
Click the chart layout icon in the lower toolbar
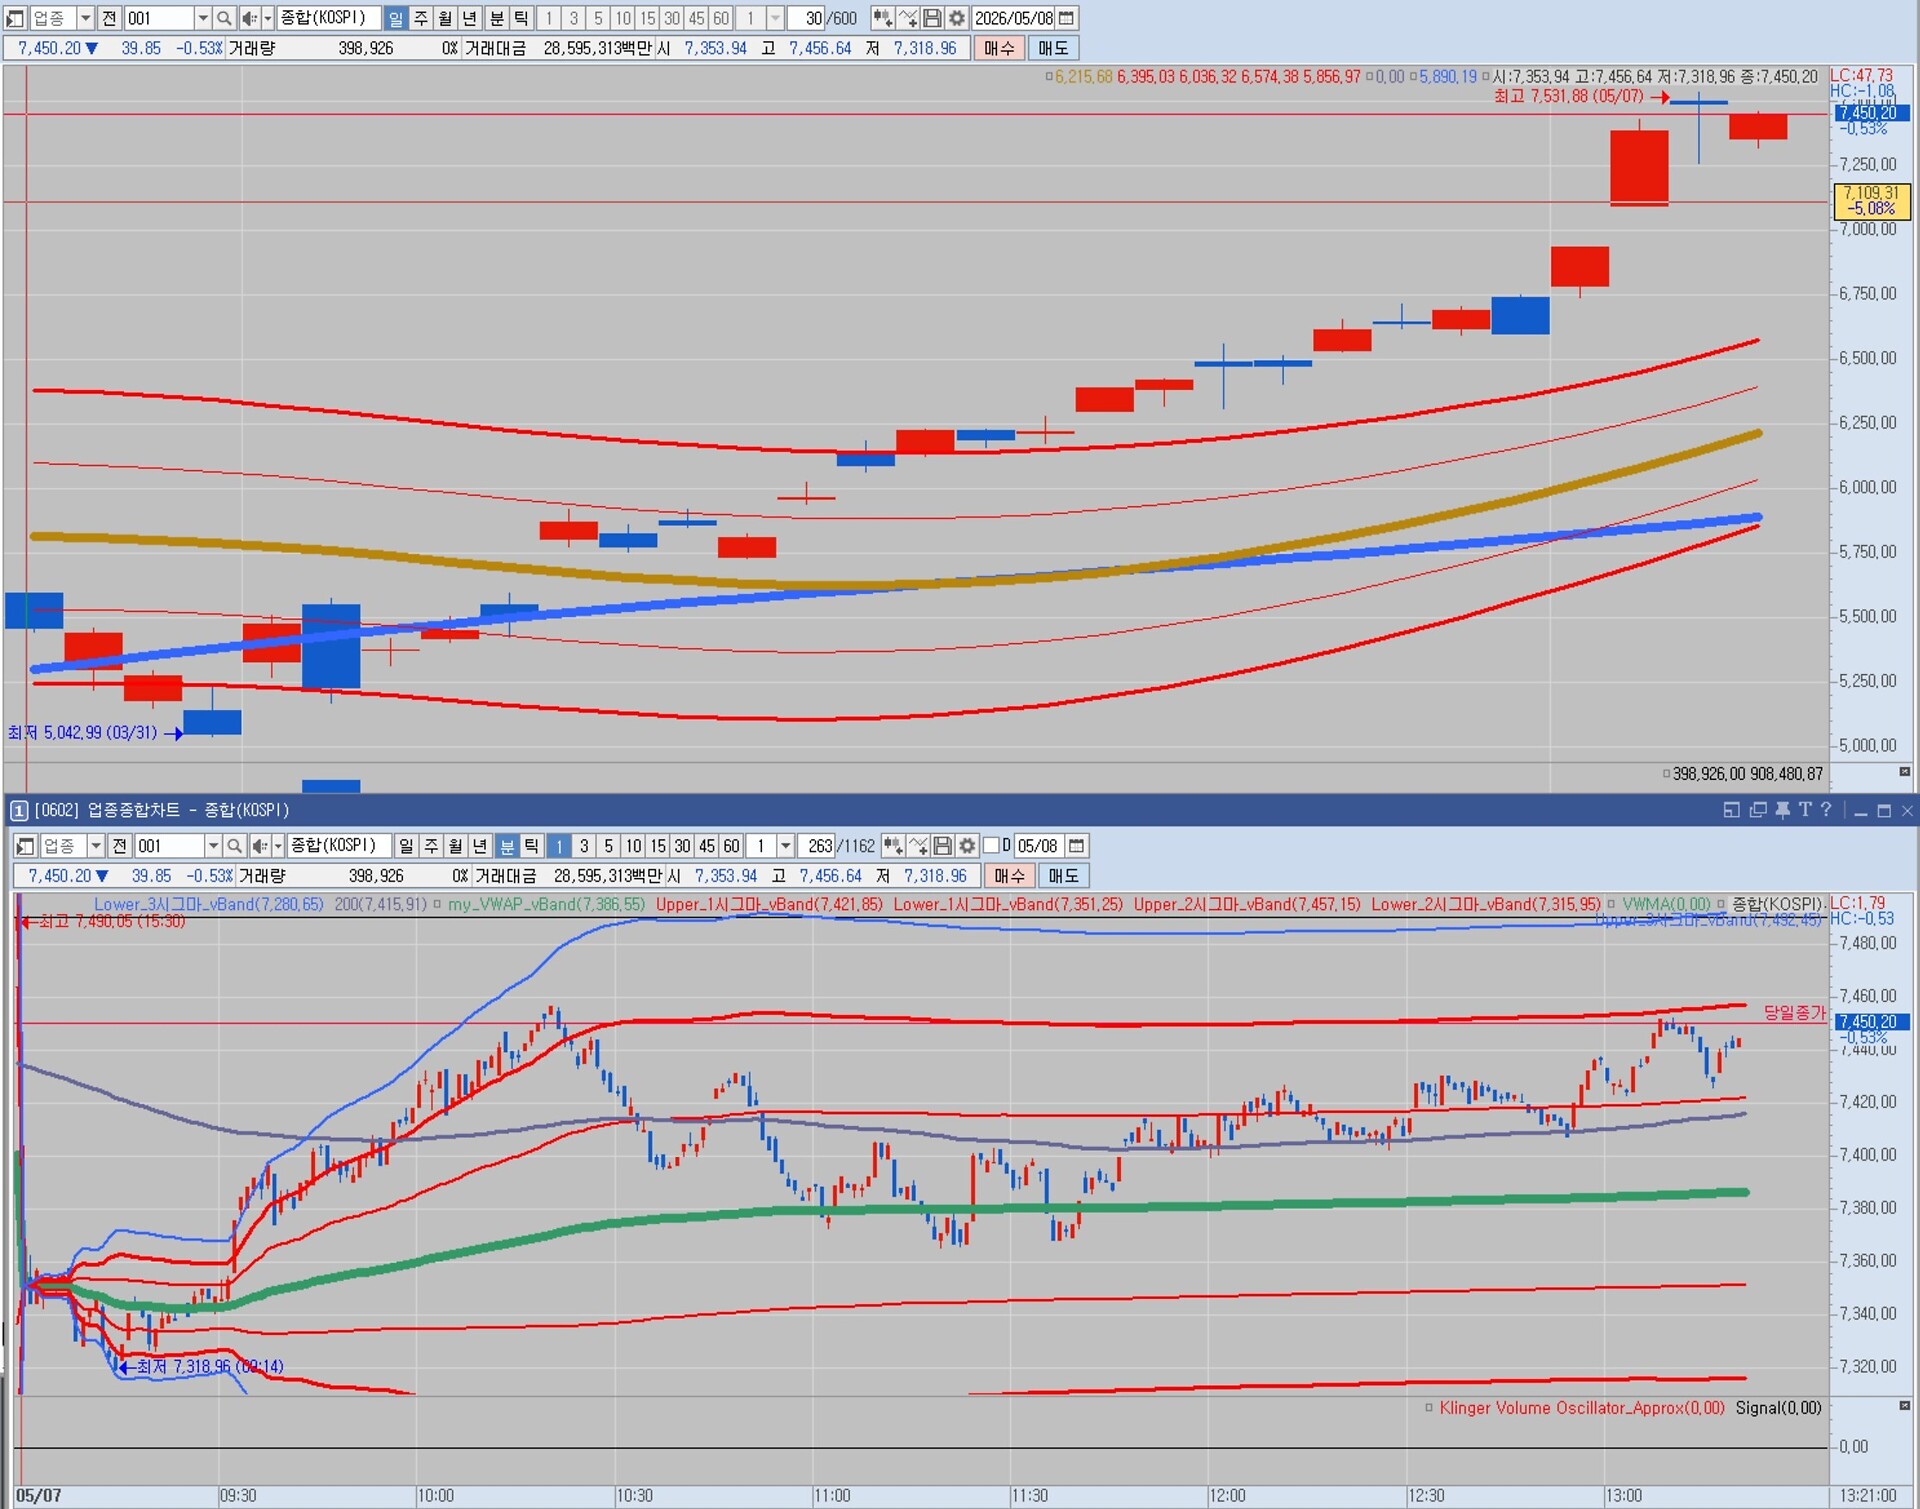tap(25, 846)
